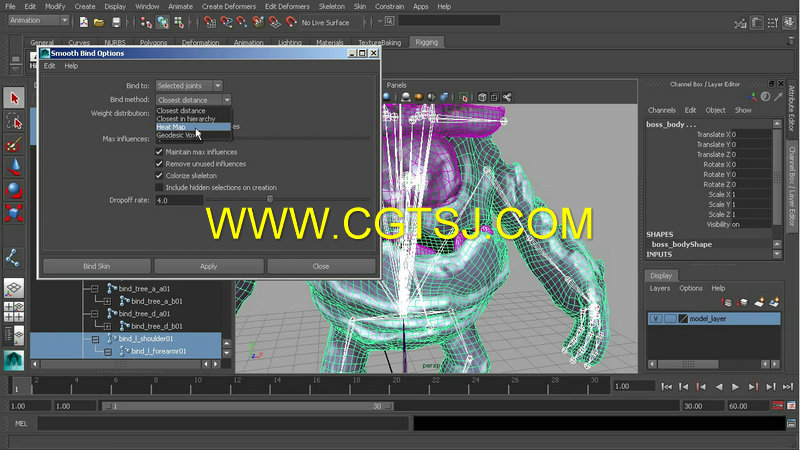This screenshot has width=800, height=450.
Task: Play animation forward
Action: [x=735, y=387]
